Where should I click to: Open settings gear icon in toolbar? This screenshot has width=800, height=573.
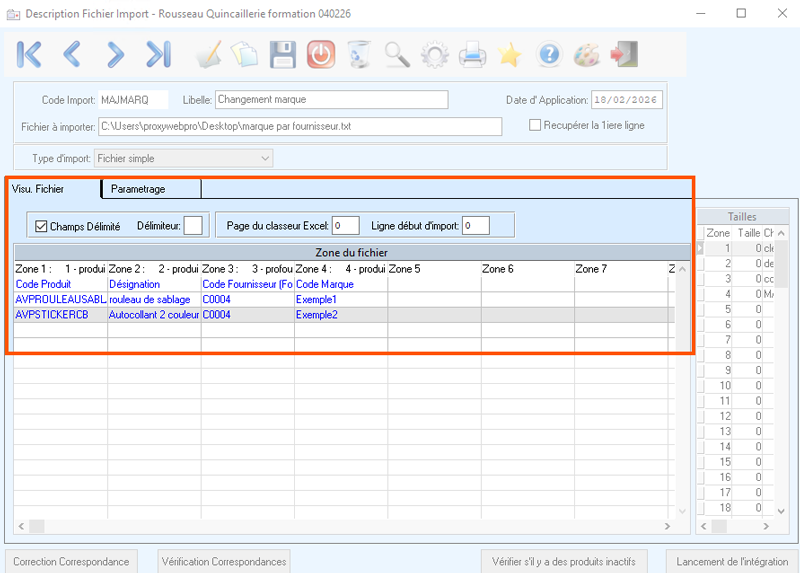(435, 55)
